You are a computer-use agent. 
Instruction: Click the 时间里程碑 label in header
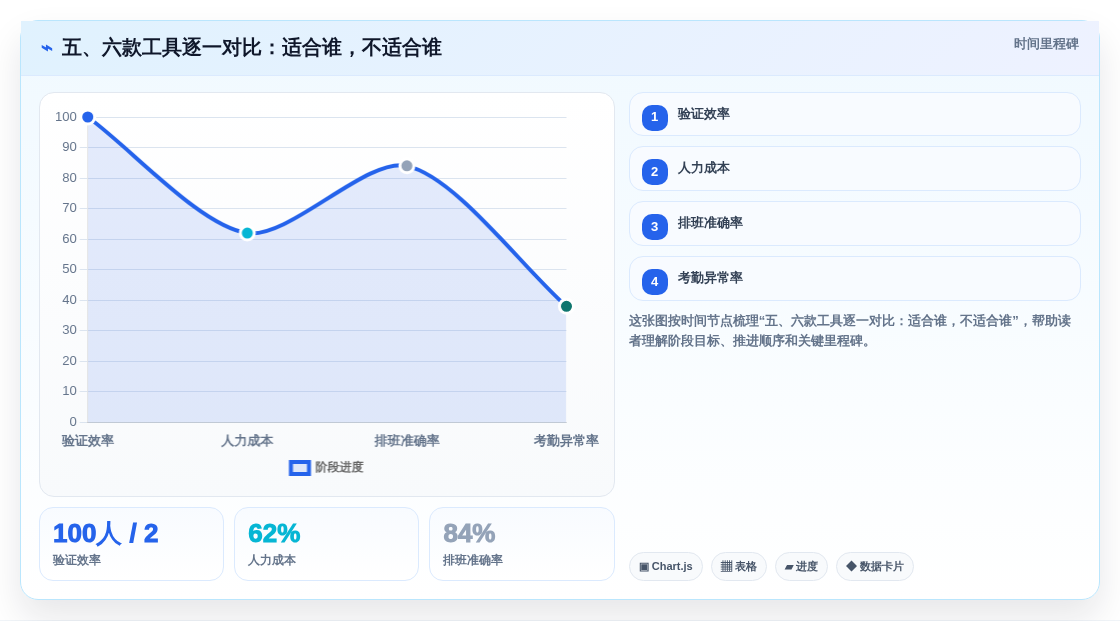(1046, 44)
